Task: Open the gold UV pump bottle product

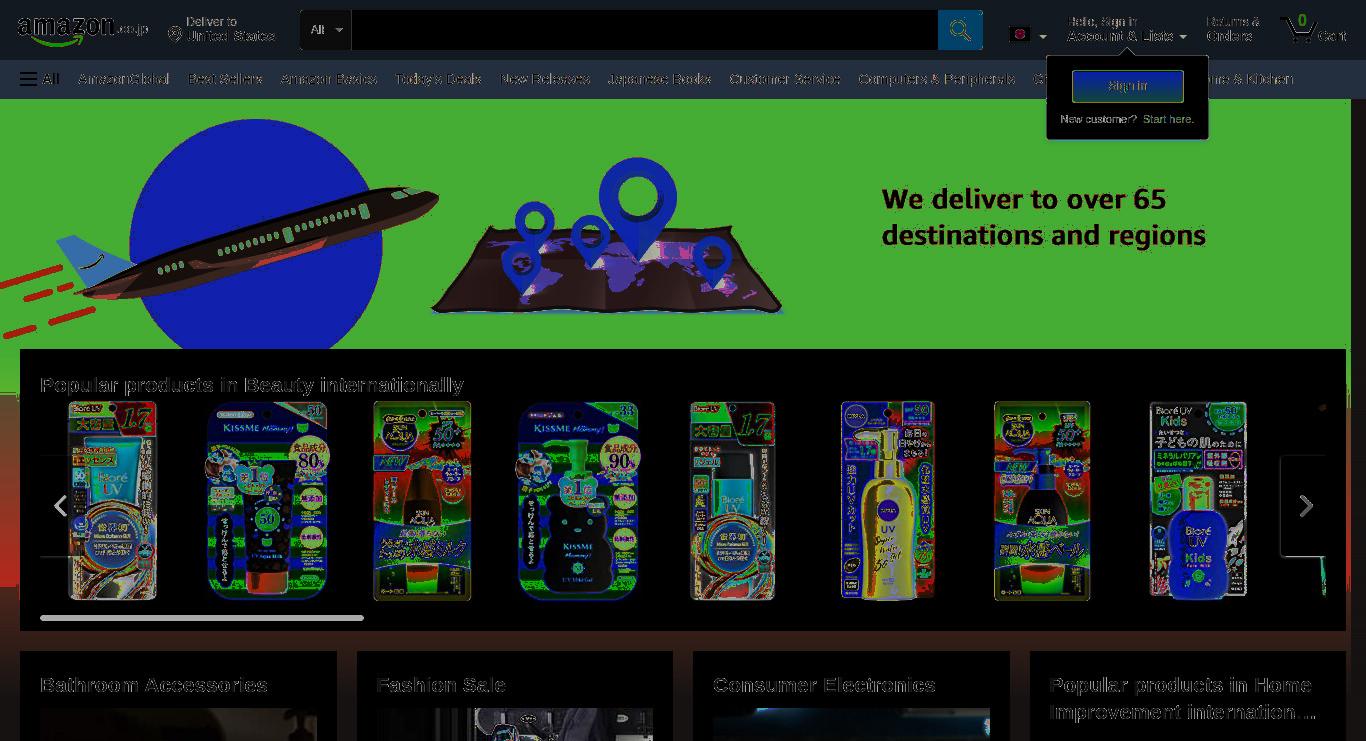Action: tap(888, 500)
